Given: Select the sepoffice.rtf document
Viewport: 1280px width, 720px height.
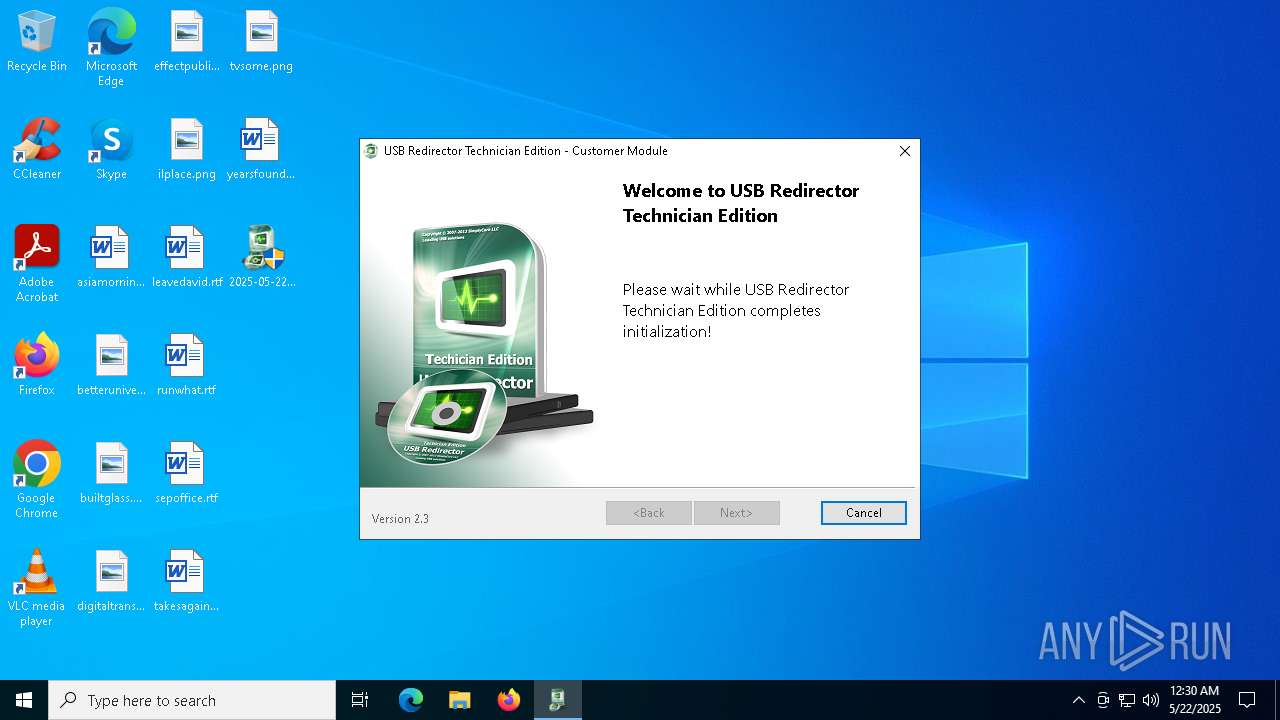Looking at the screenshot, I should pos(187,474).
